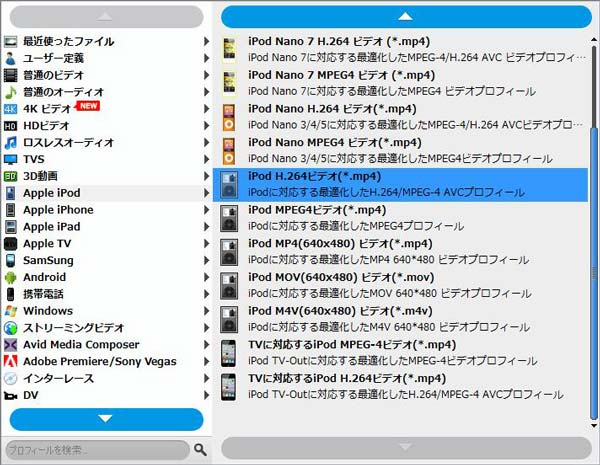Click the 3D動画 icon
Screen dimensions: 600x465
coord(10,176)
